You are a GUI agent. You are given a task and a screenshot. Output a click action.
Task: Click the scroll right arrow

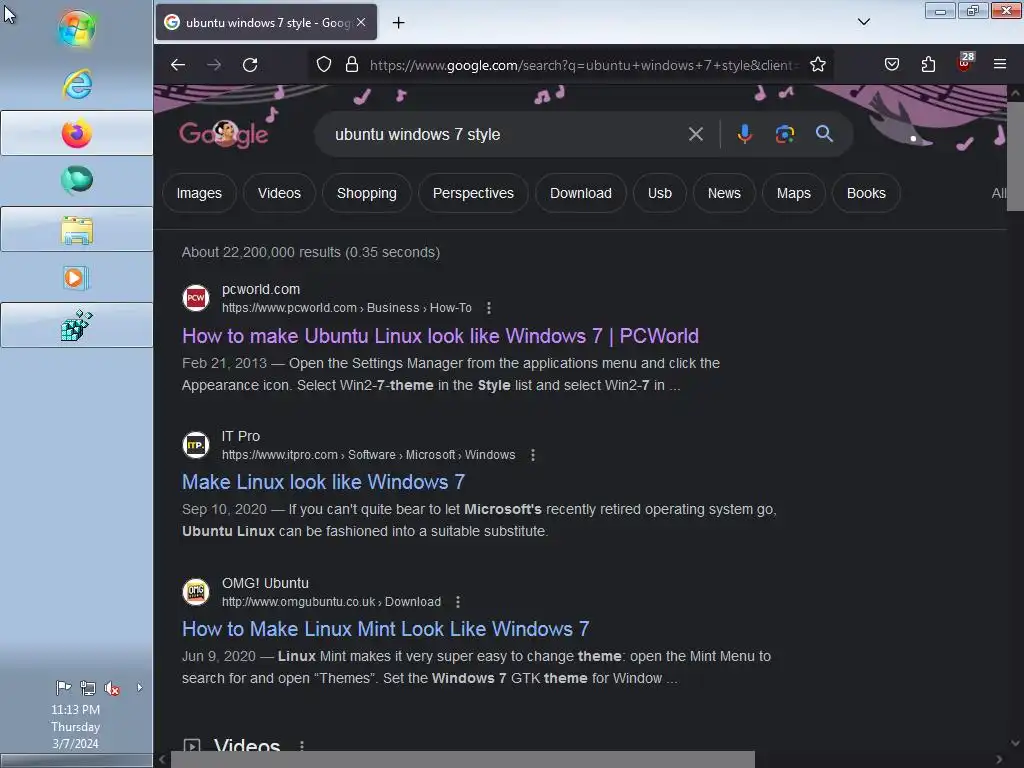(x=998, y=760)
